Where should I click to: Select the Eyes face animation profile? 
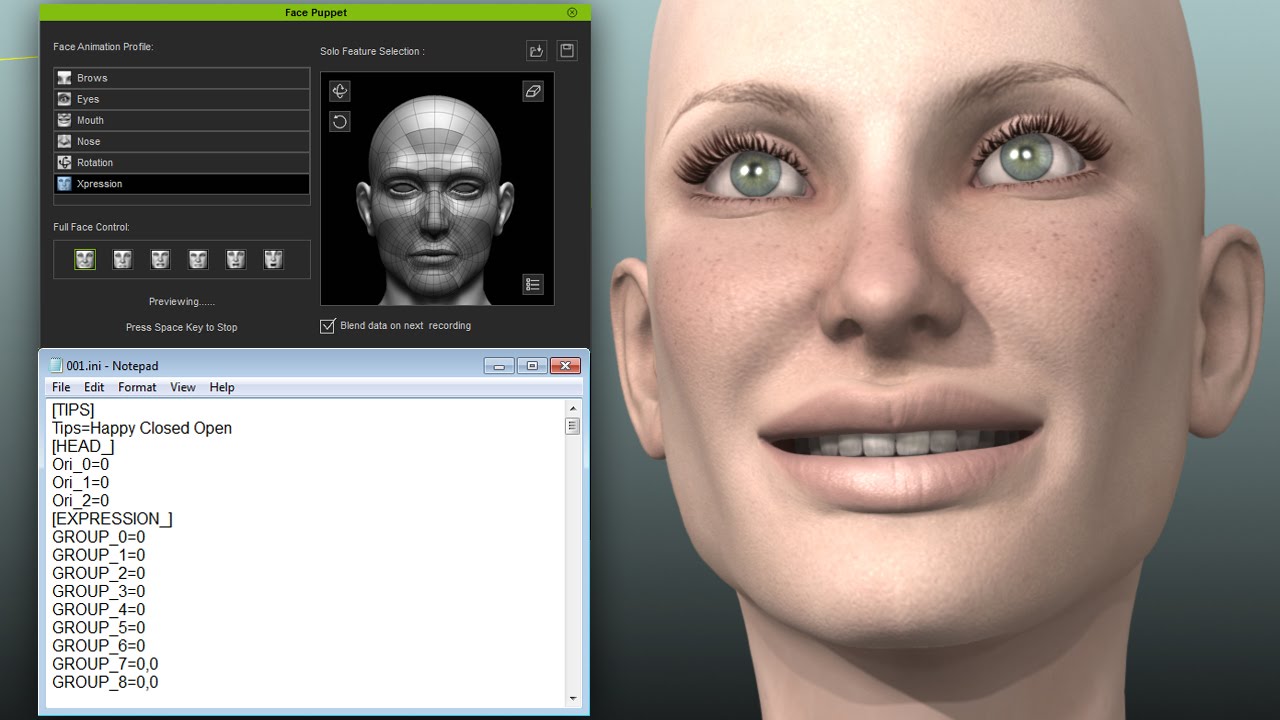pyautogui.click(x=182, y=99)
